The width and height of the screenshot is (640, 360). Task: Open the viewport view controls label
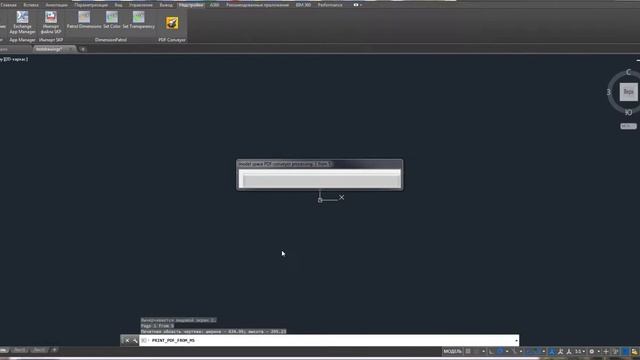(x=14, y=59)
